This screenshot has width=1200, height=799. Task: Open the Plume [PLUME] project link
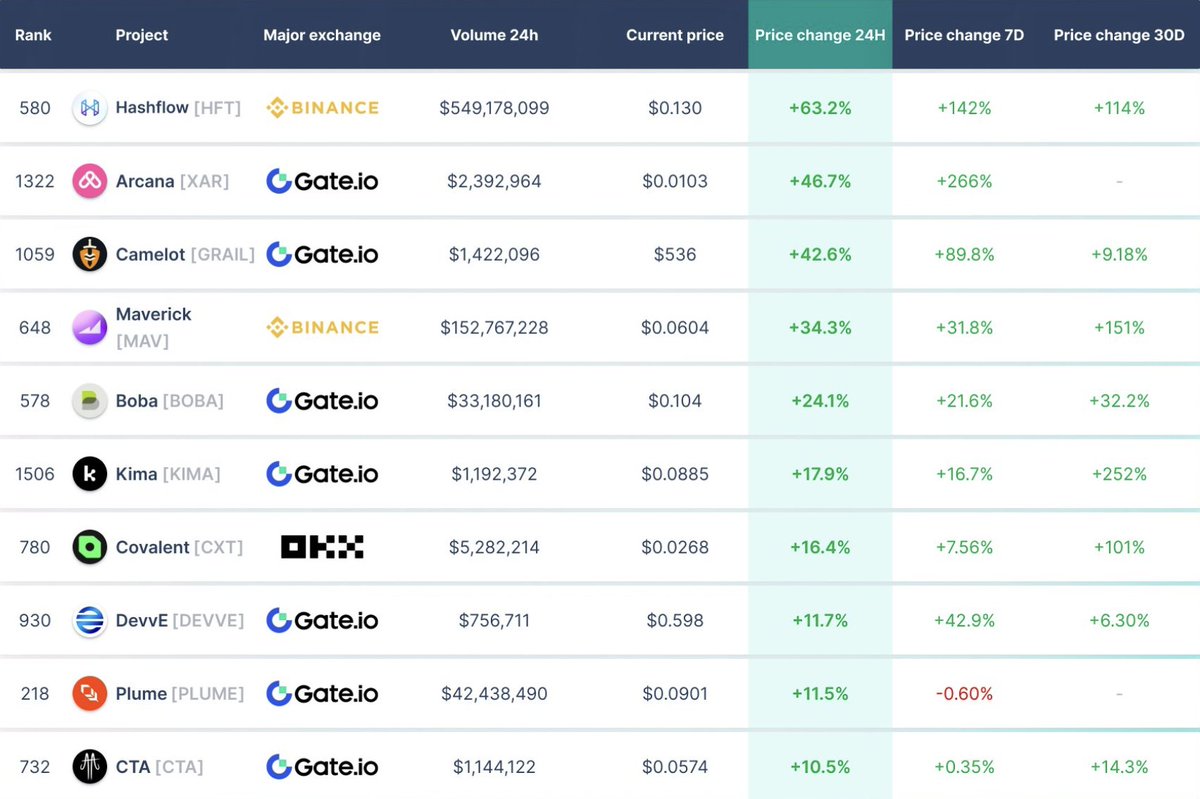point(180,693)
